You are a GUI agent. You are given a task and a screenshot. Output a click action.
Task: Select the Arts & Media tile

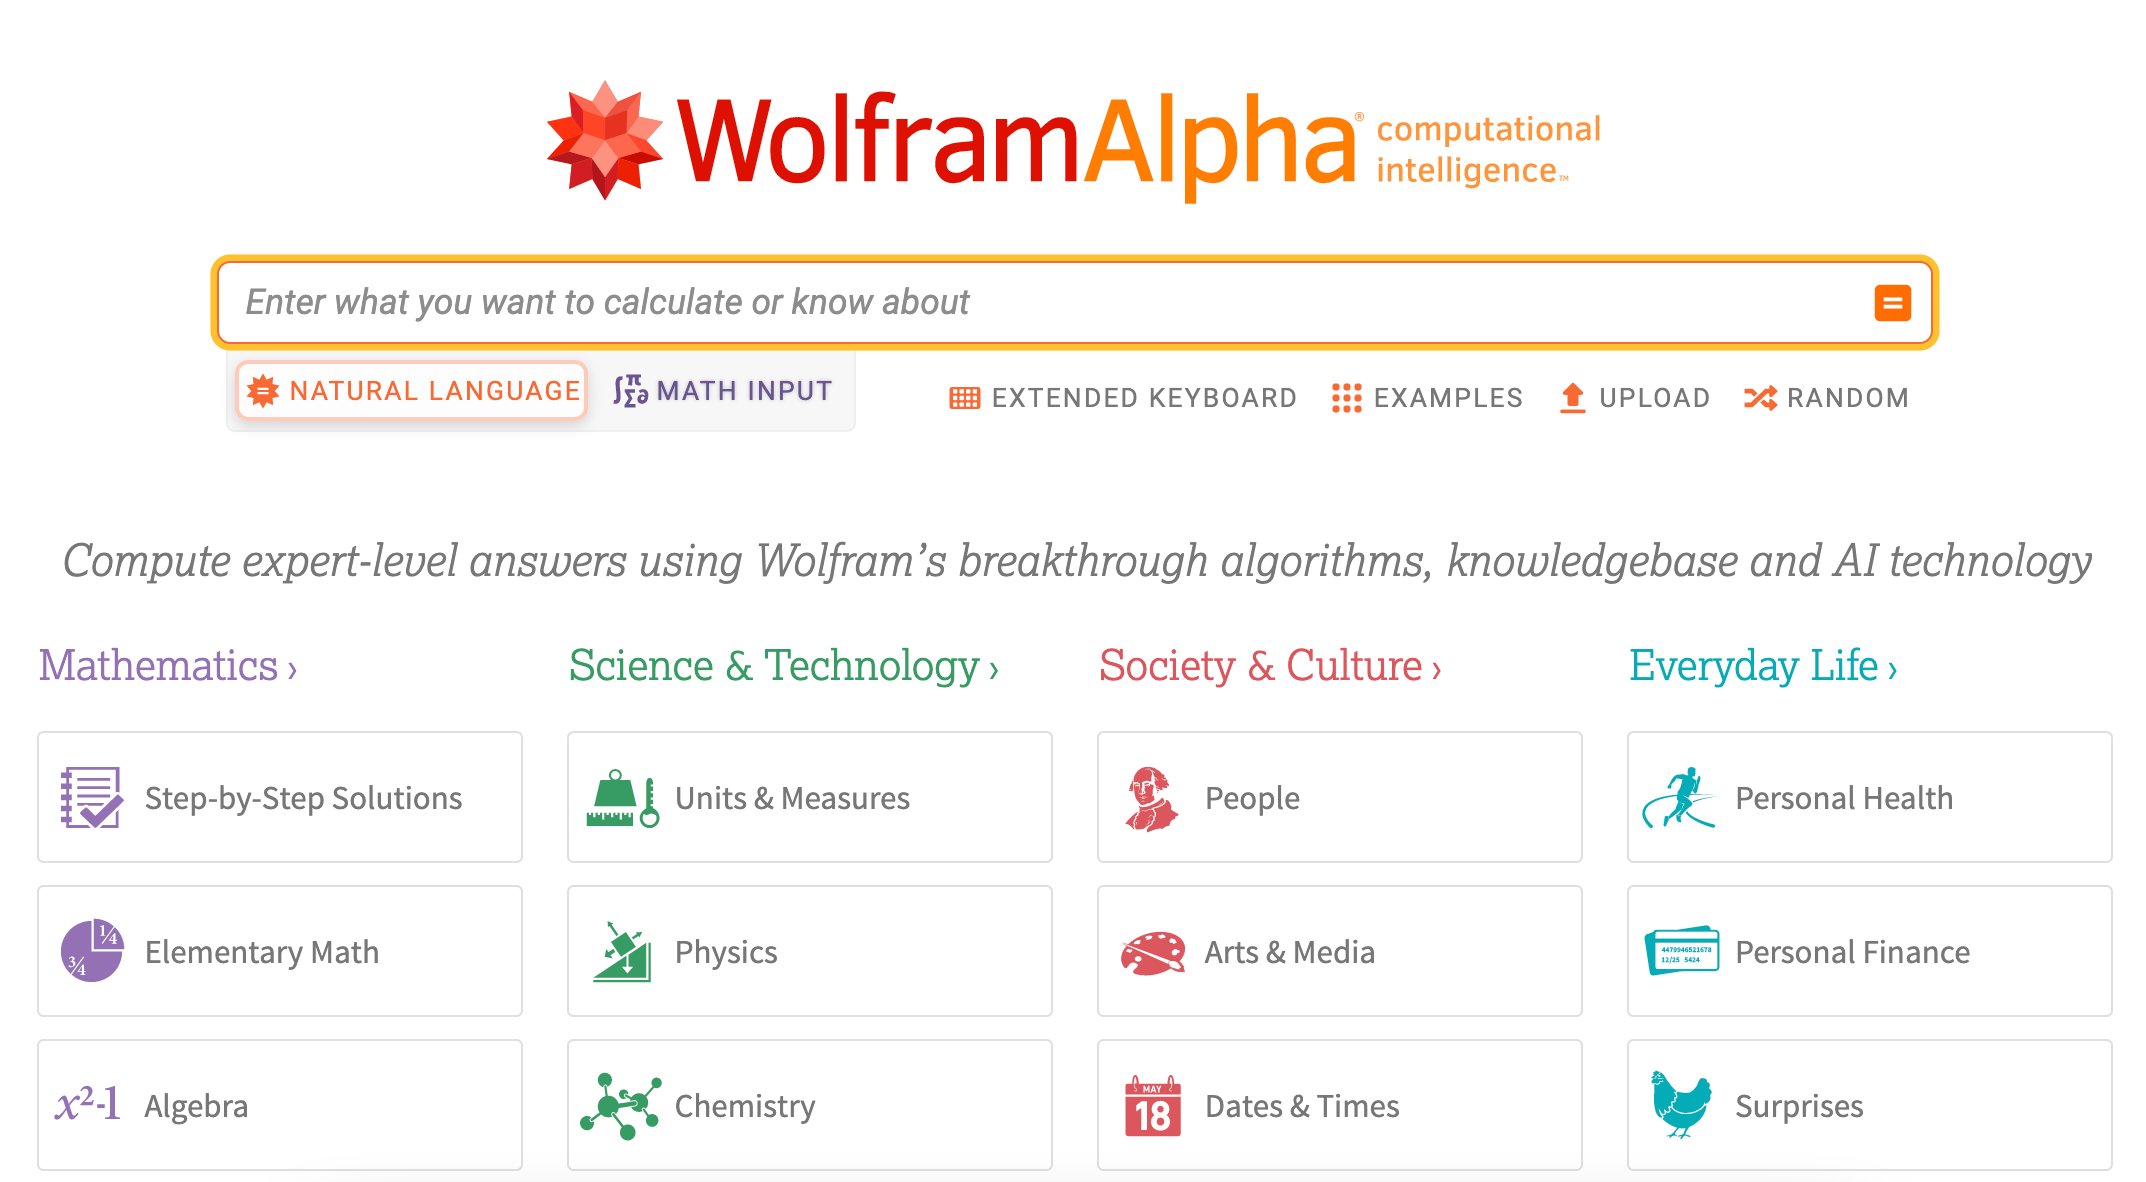(1339, 951)
